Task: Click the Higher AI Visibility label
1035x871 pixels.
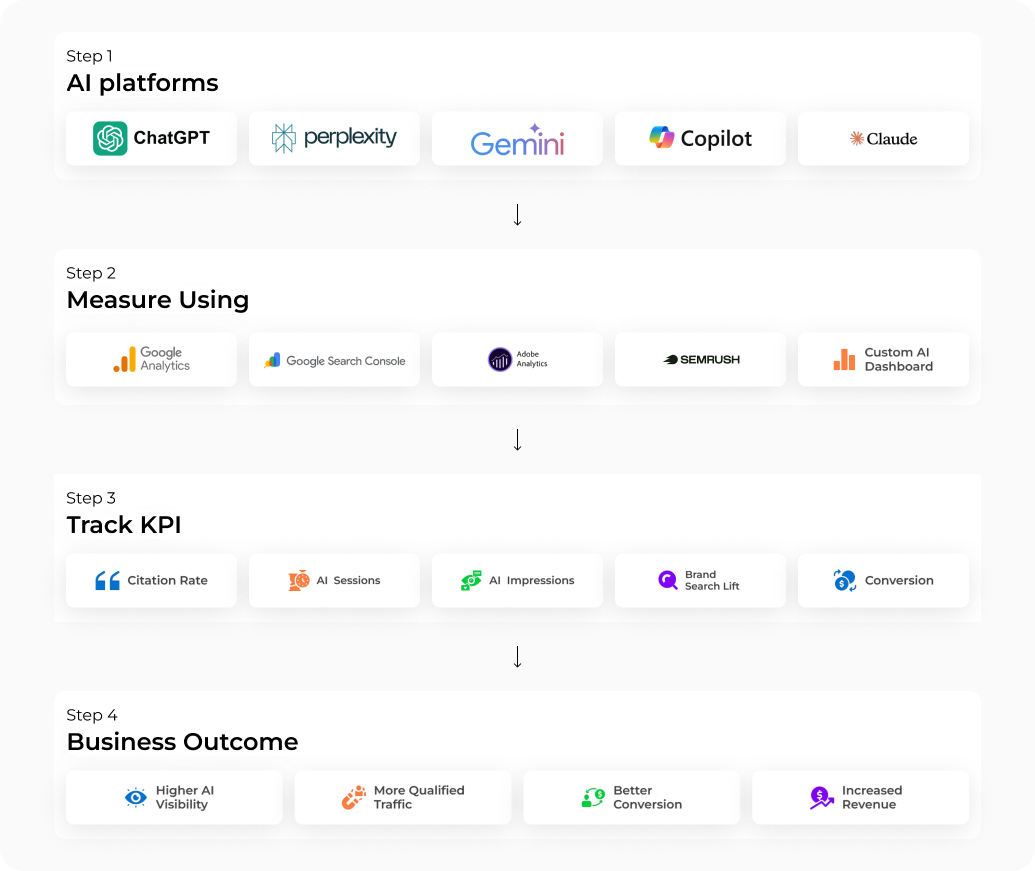Action: 185,798
